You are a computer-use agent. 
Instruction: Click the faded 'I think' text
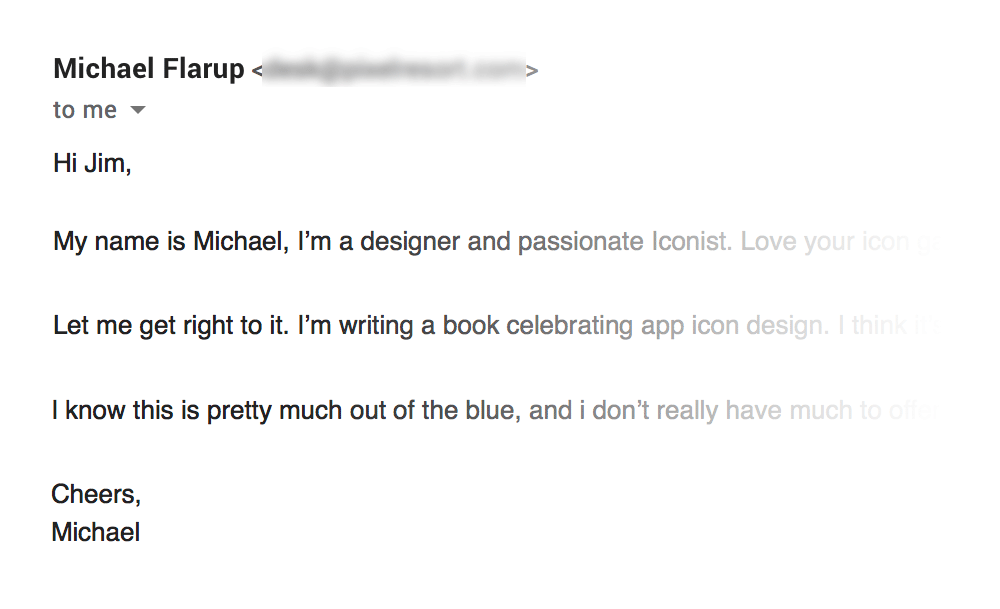[x=872, y=326]
